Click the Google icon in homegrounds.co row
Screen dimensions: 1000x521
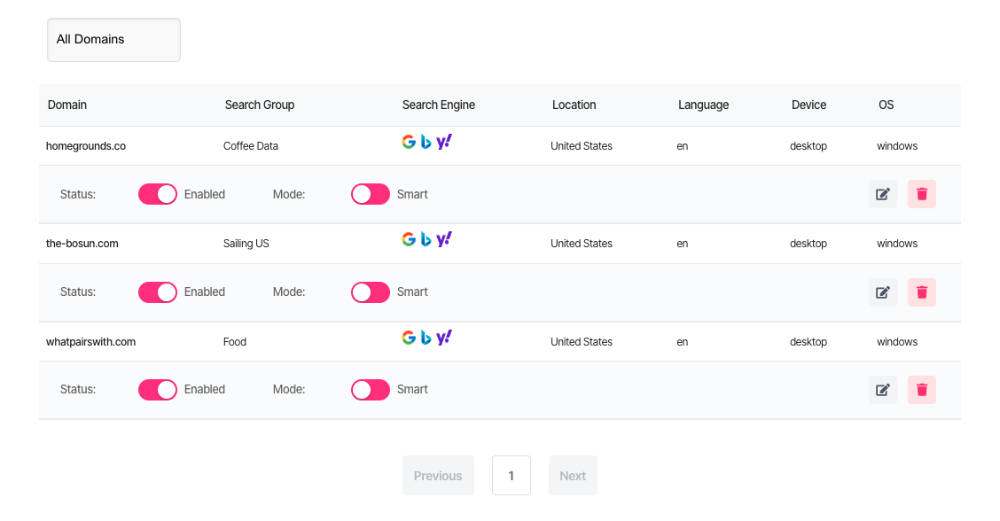point(409,142)
